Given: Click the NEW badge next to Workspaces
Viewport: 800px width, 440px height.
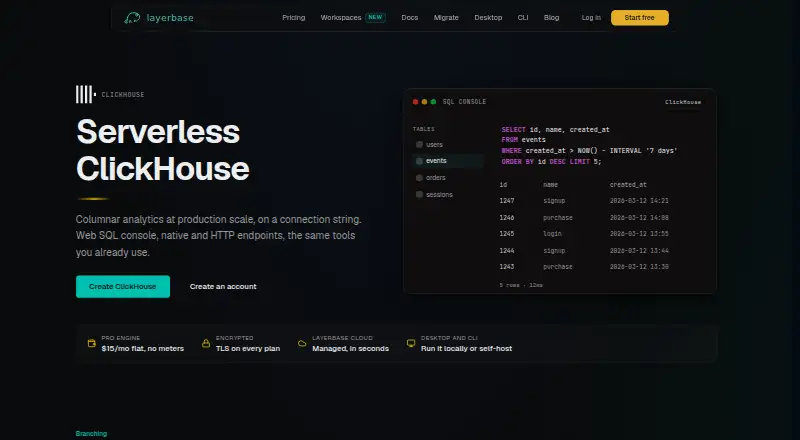Looking at the screenshot, I should click(376, 17).
